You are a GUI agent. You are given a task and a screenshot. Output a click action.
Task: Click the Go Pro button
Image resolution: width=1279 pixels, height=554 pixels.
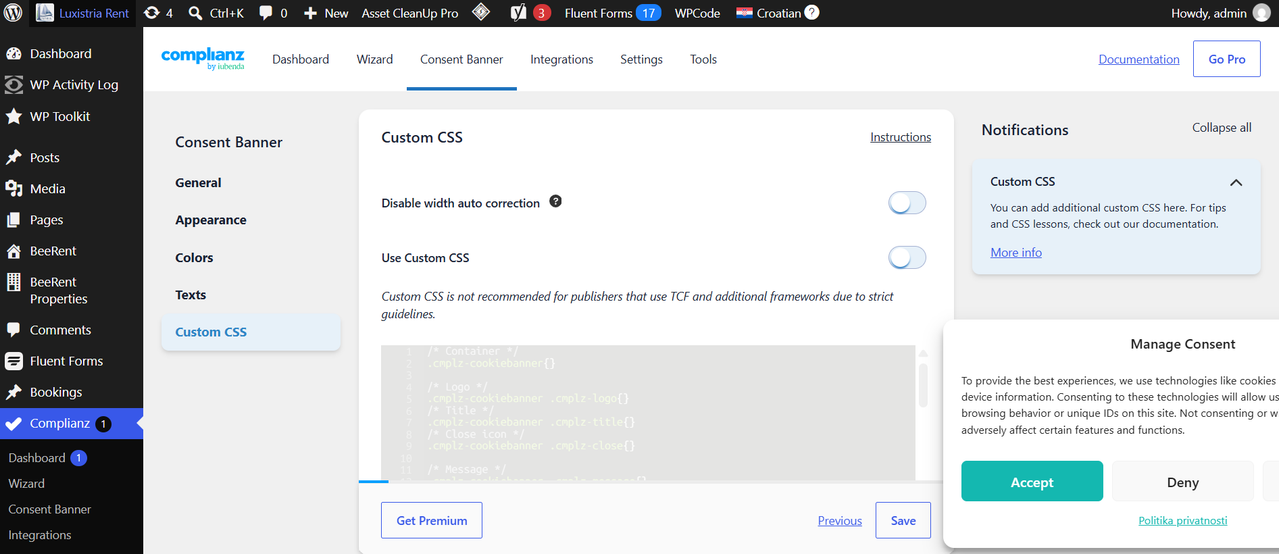(x=1226, y=59)
